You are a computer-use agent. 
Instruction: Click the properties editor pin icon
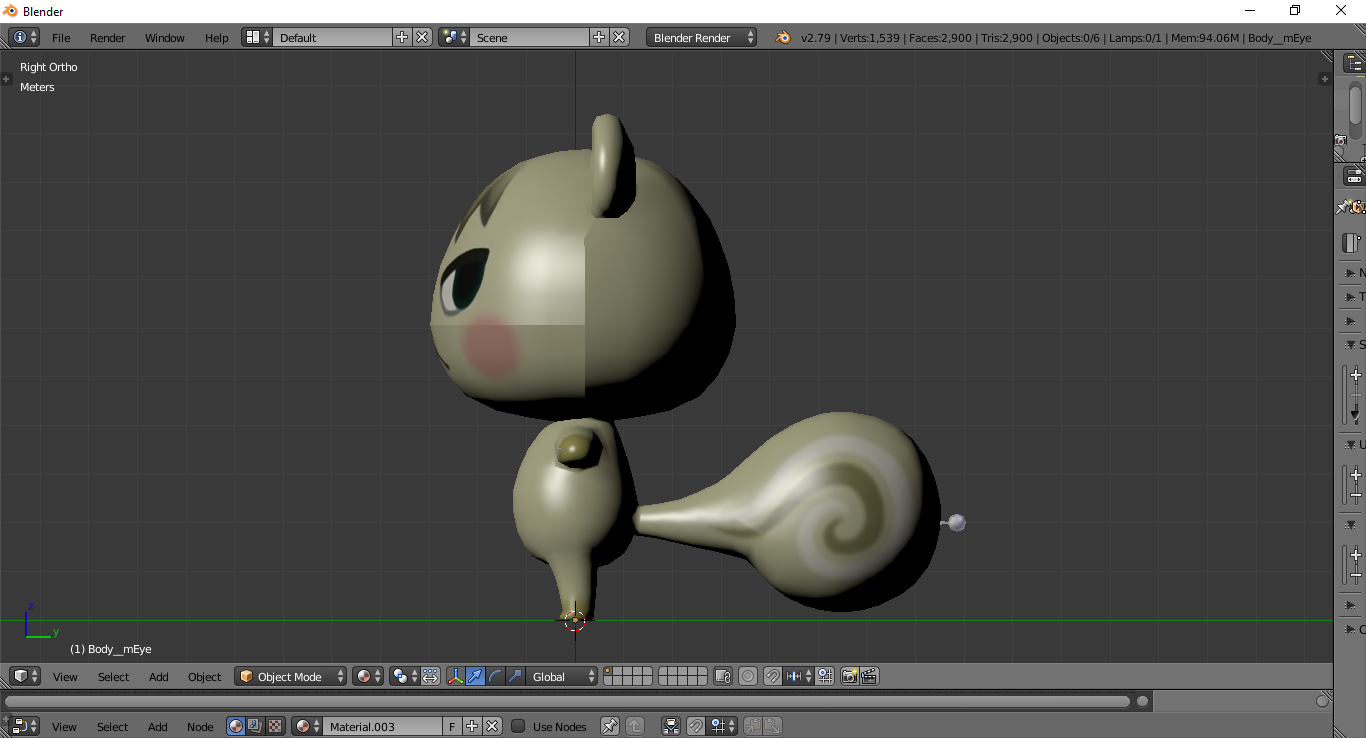tap(1342, 207)
